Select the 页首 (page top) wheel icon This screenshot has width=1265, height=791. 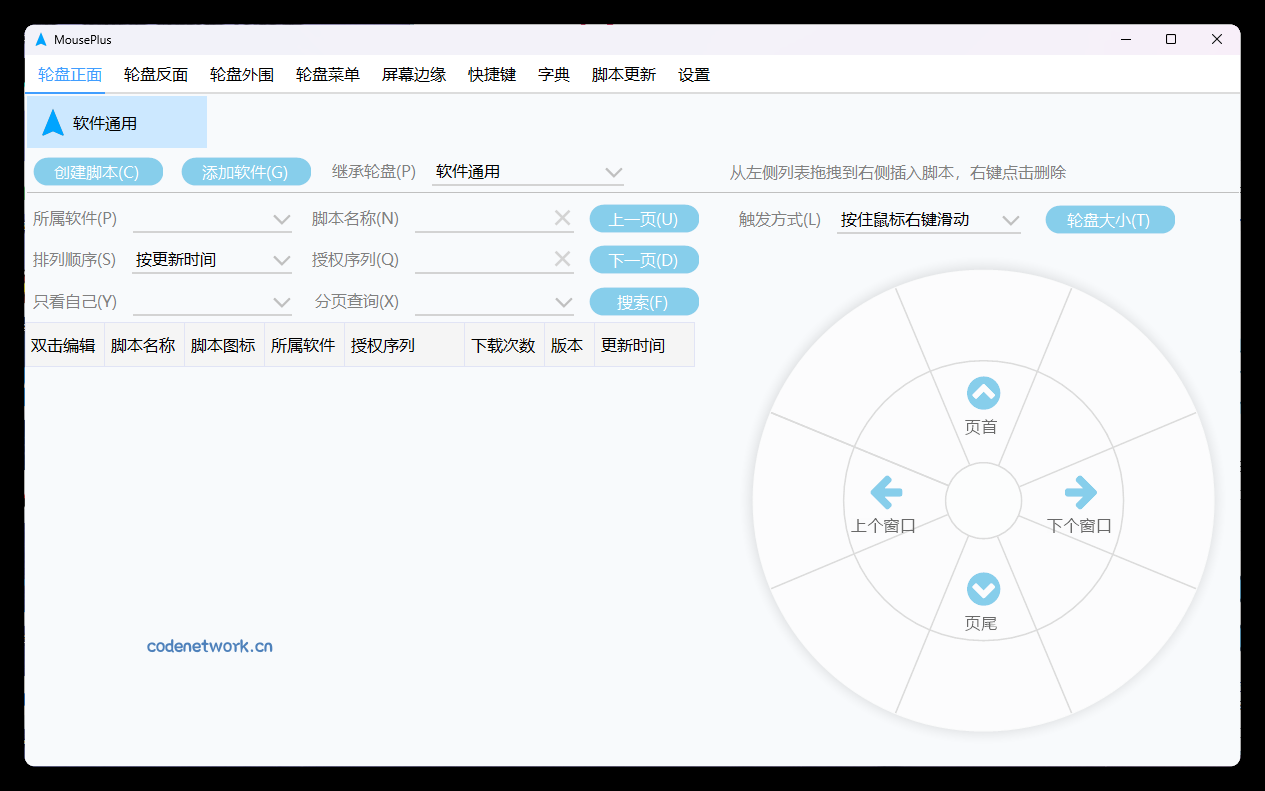(x=982, y=394)
